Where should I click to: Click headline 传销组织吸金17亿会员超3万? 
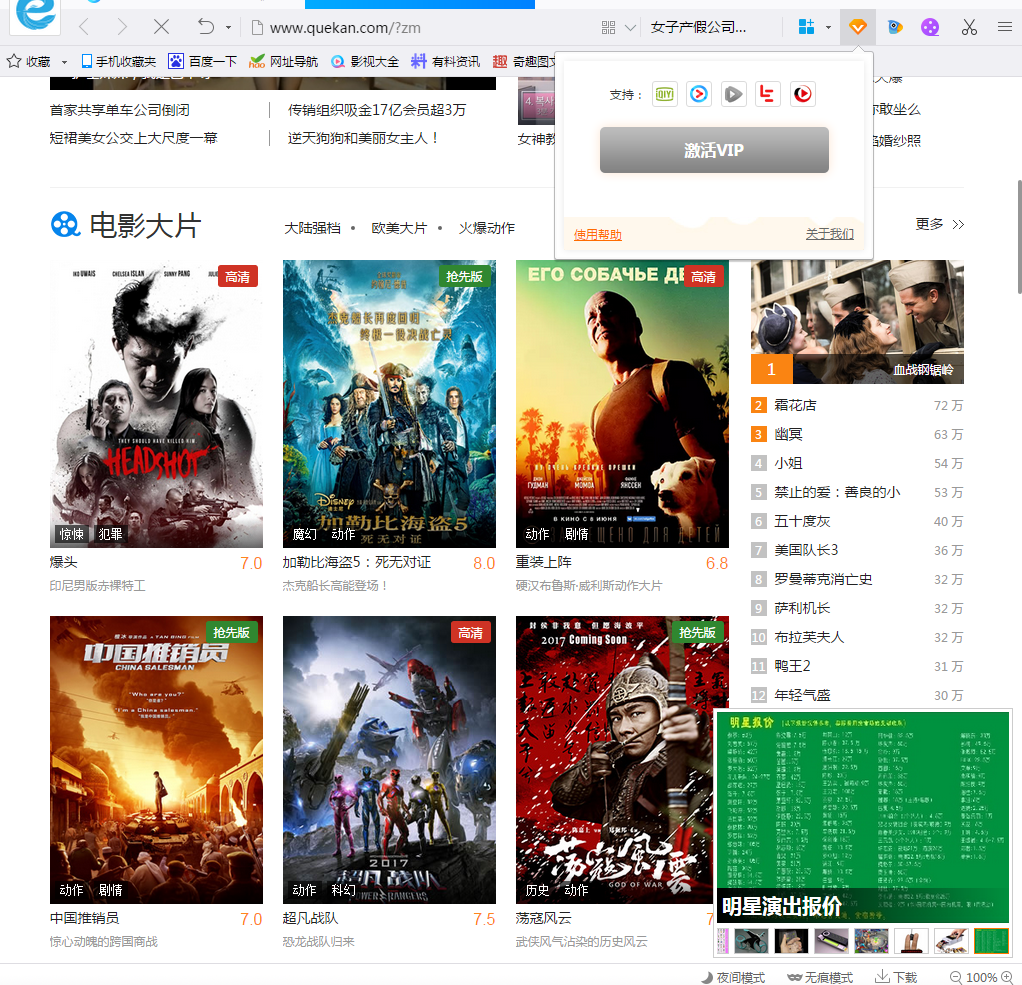pyautogui.click(x=377, y=110)
